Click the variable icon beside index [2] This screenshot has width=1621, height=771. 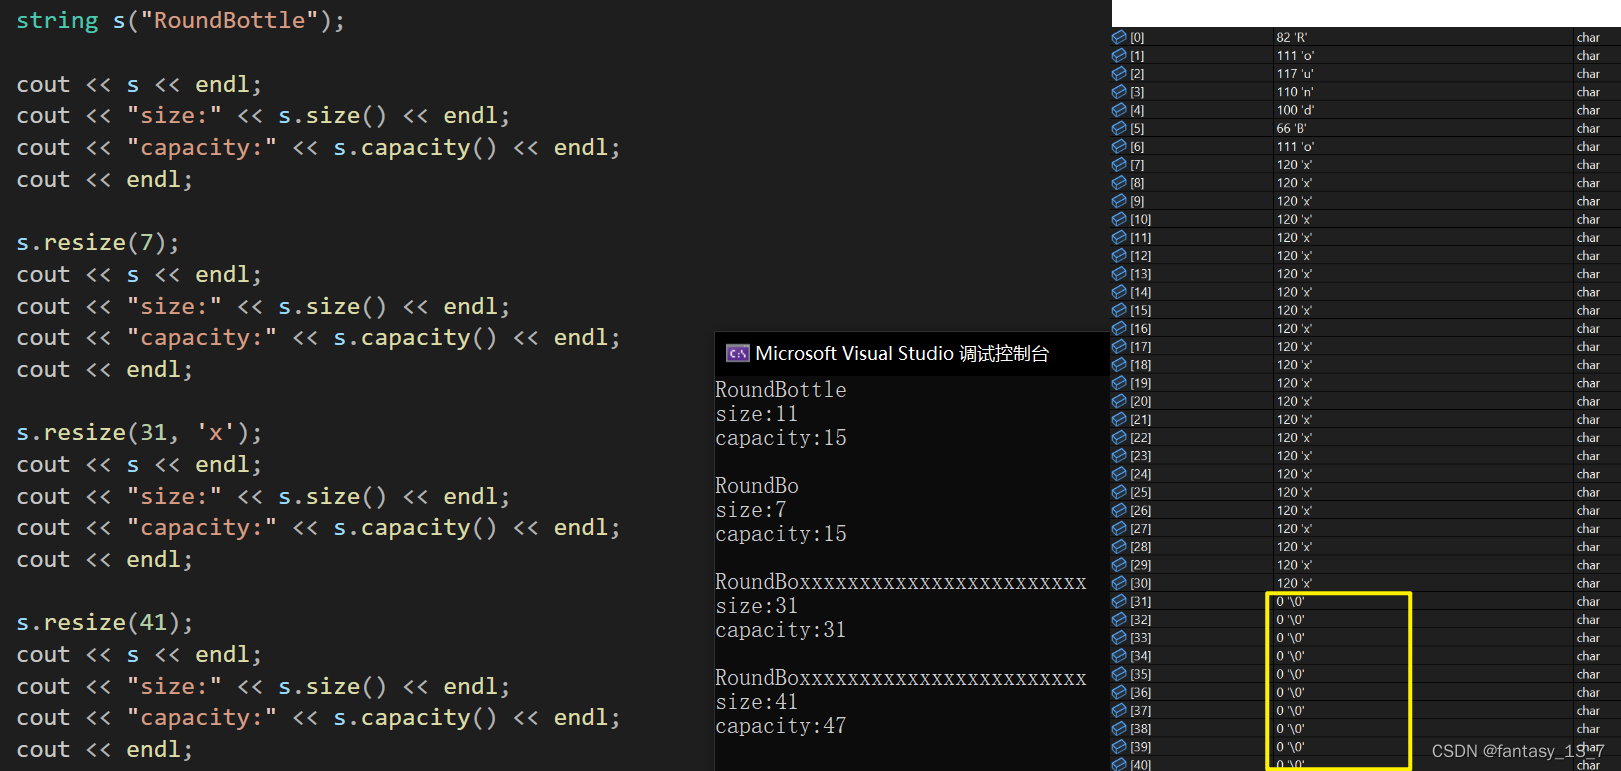(1119, 73)
